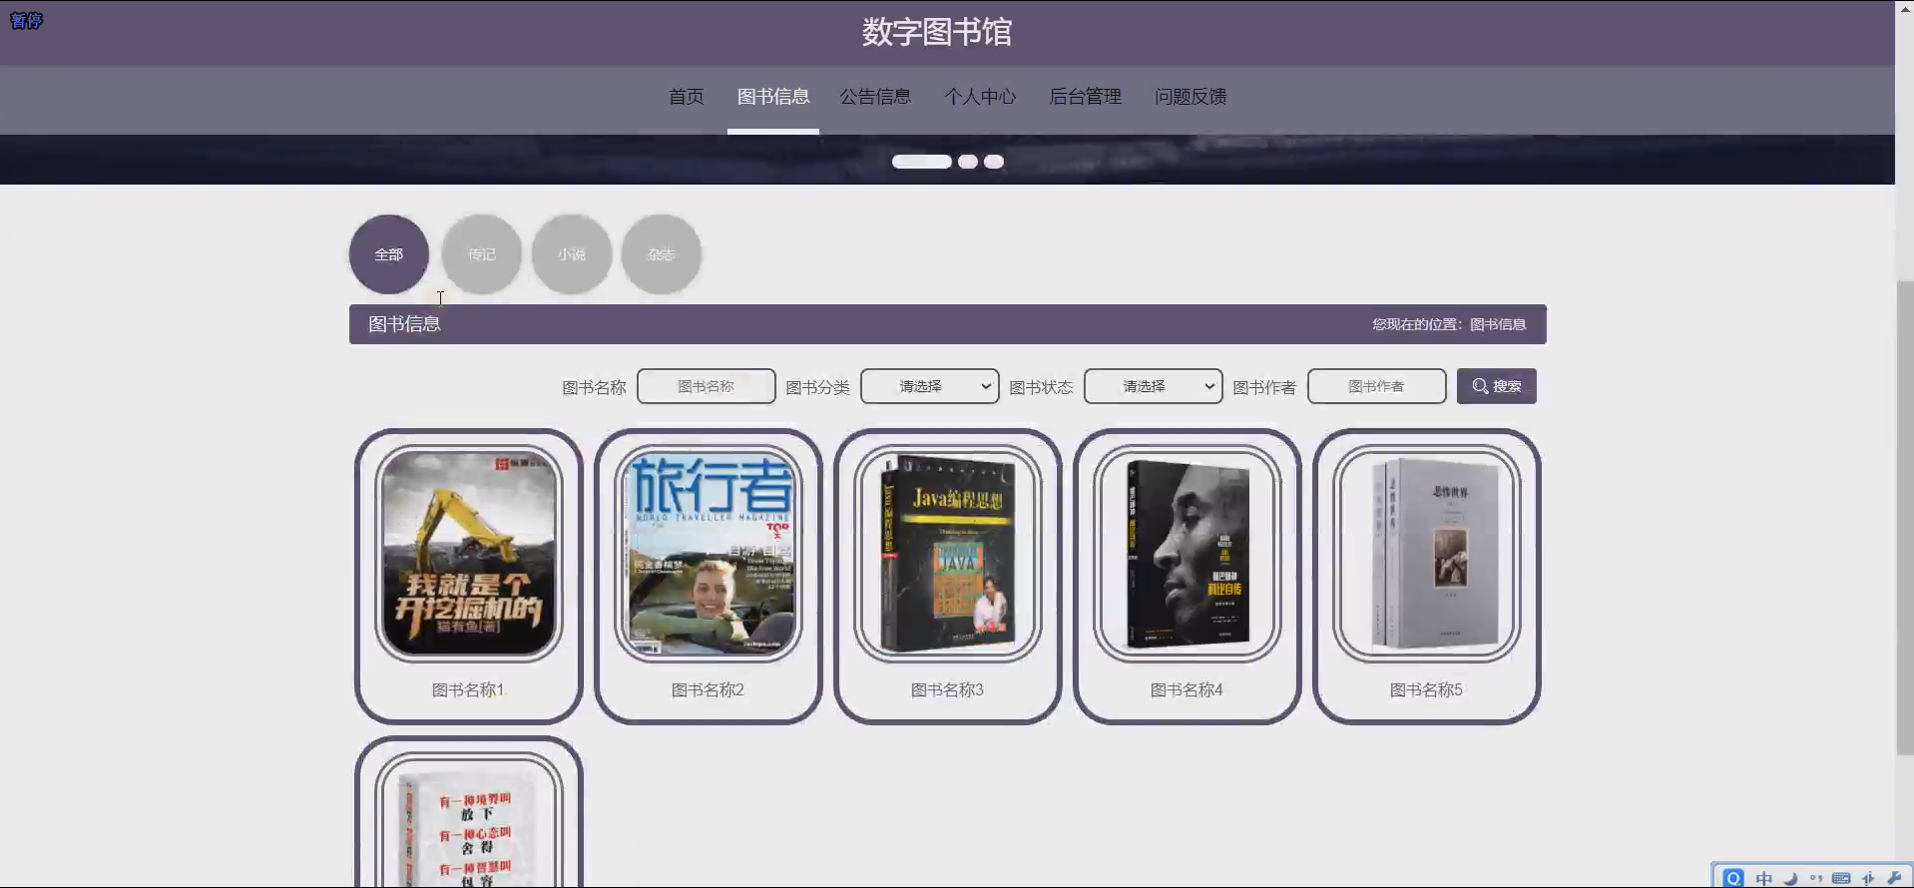Viewport: 1914px width, 888px height.
Task: Focus the 图书作者 search input
Action: (1376, 386)
